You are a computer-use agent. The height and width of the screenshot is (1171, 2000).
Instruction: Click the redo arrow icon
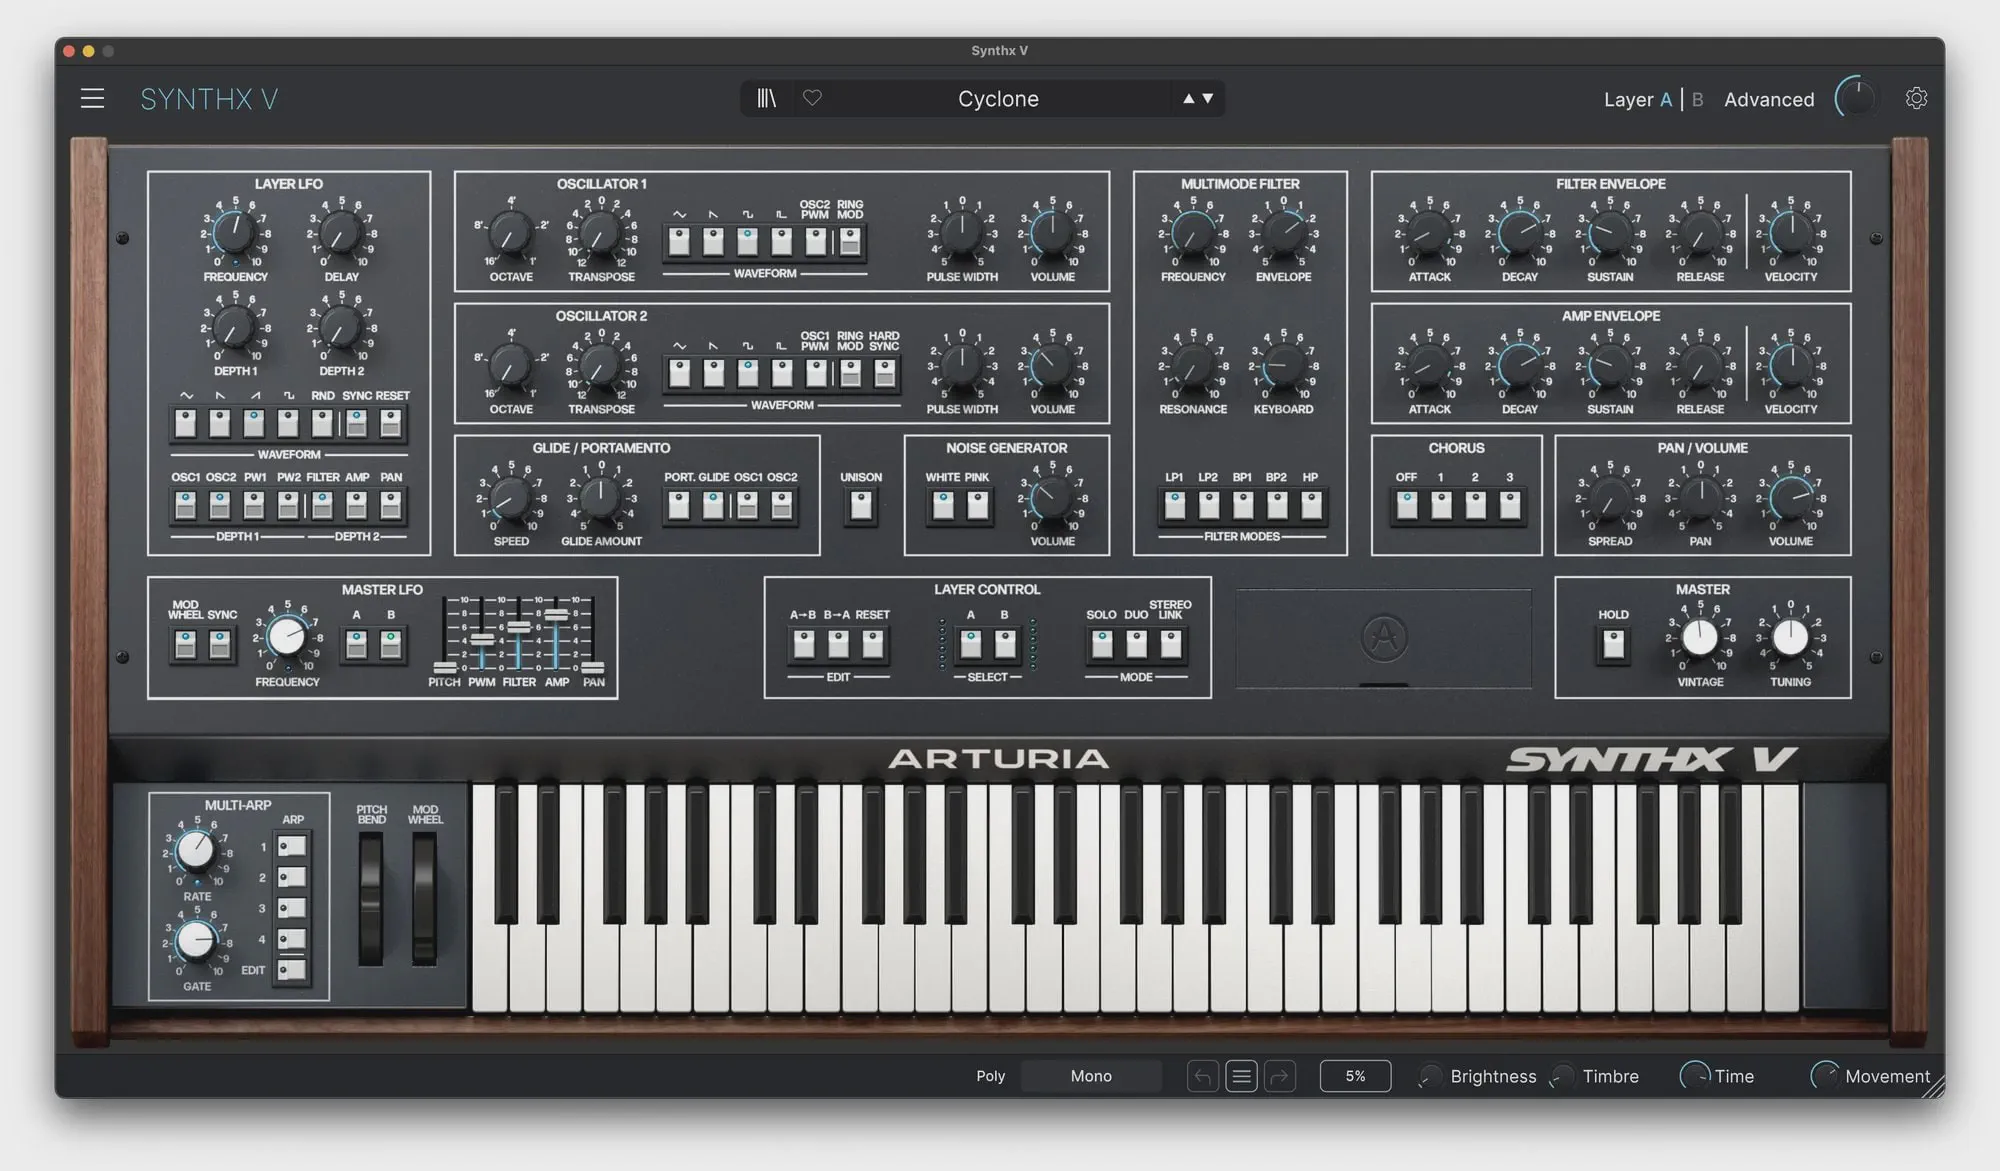1279,1076
